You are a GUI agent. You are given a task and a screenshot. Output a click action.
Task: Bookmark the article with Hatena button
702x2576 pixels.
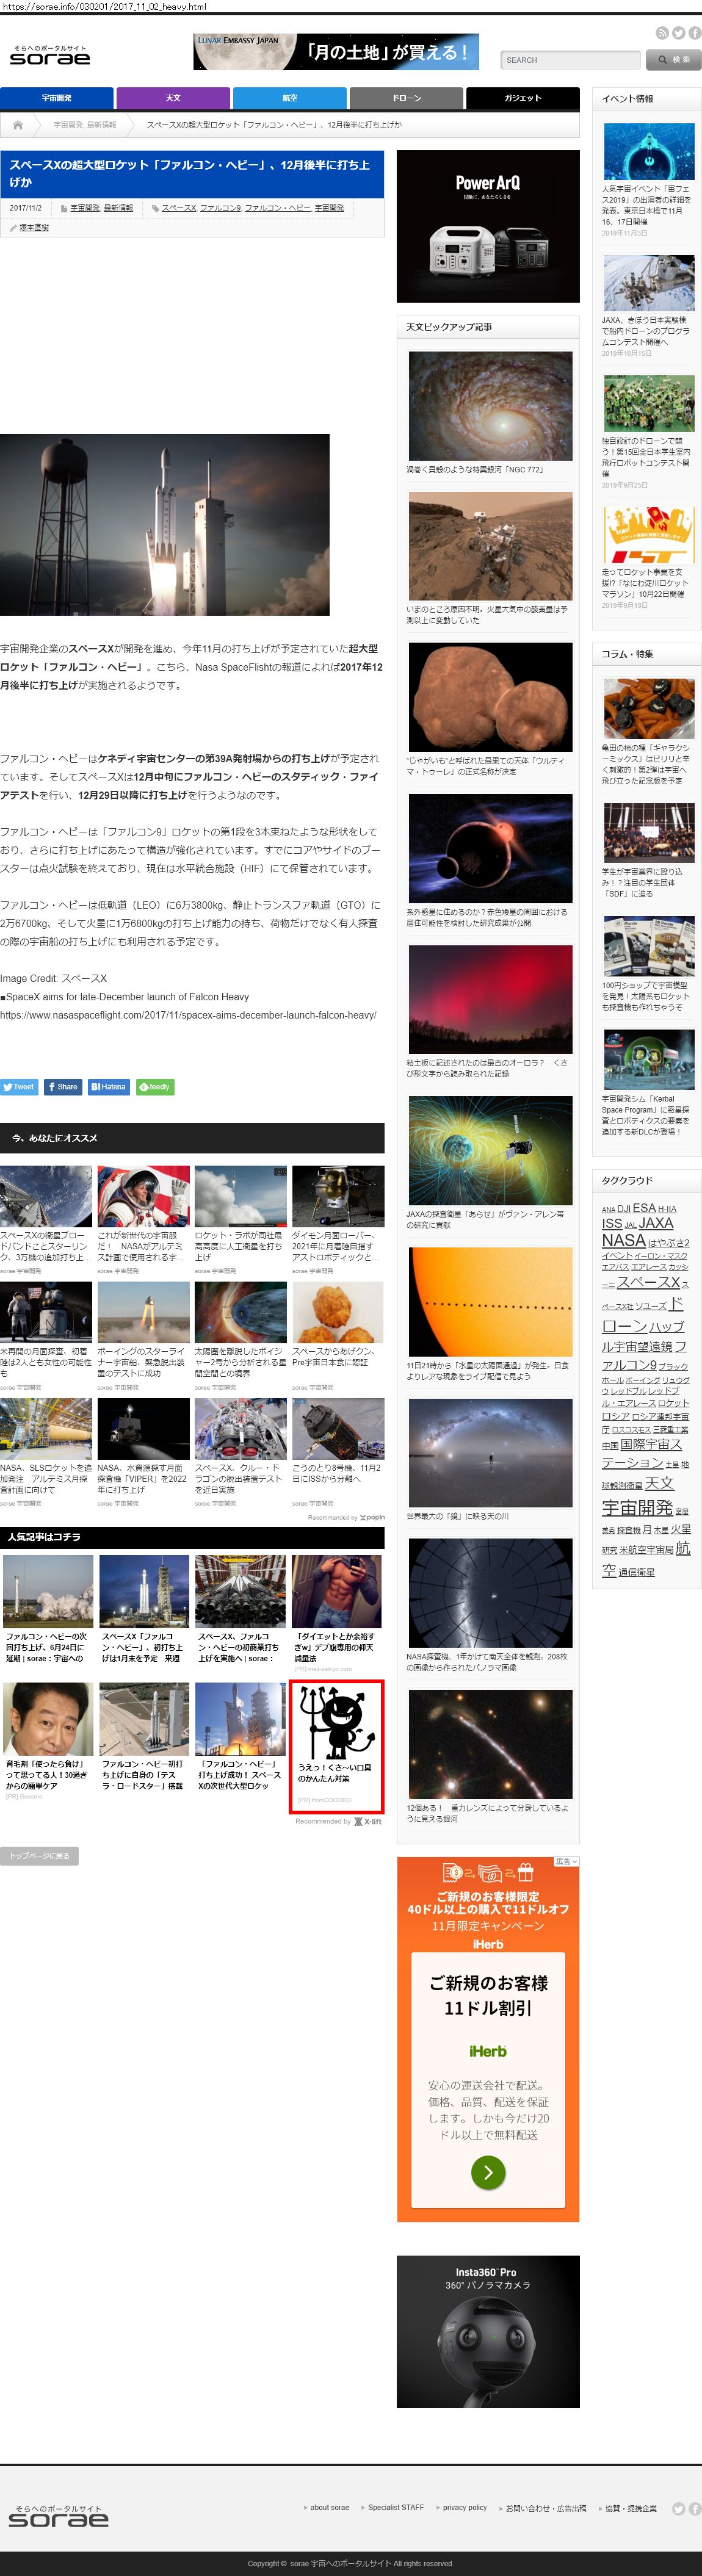[109, 1087]
